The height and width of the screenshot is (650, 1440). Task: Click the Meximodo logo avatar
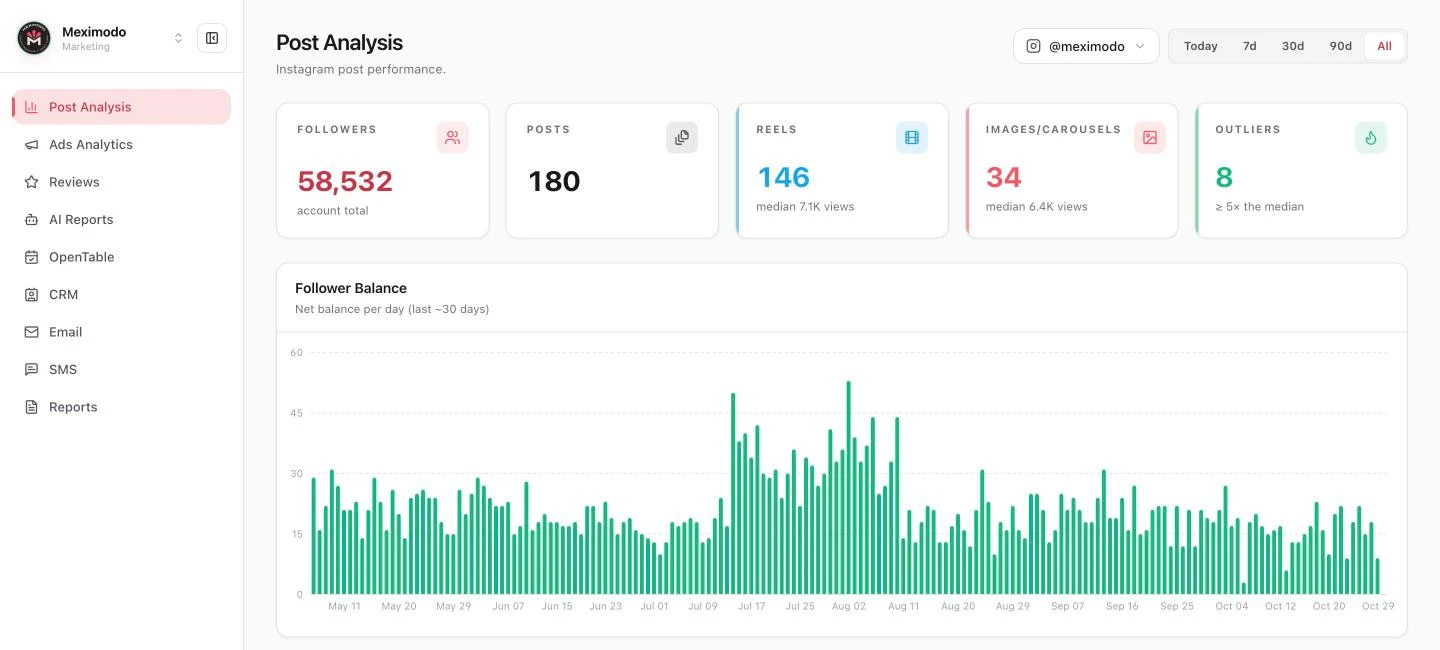coord(34,38)
